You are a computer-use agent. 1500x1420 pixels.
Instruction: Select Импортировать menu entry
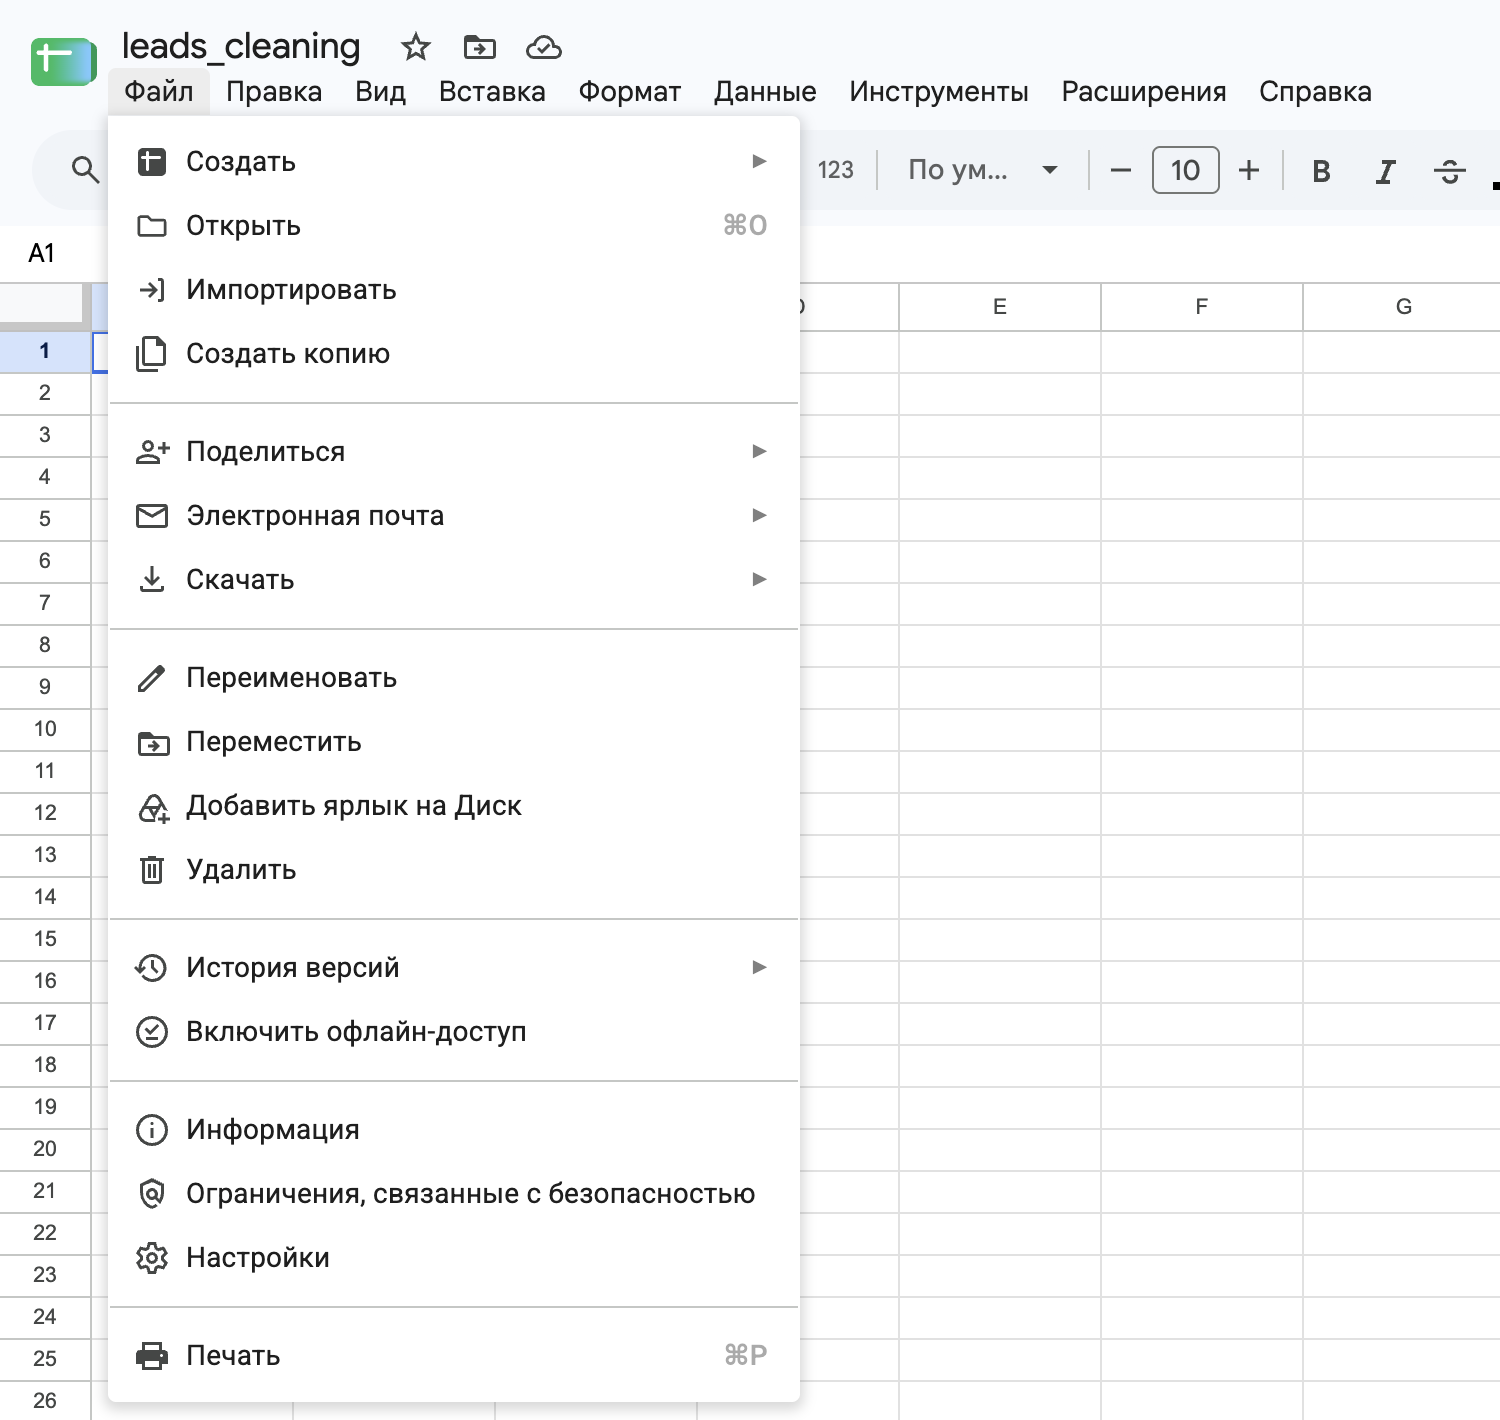454,290
